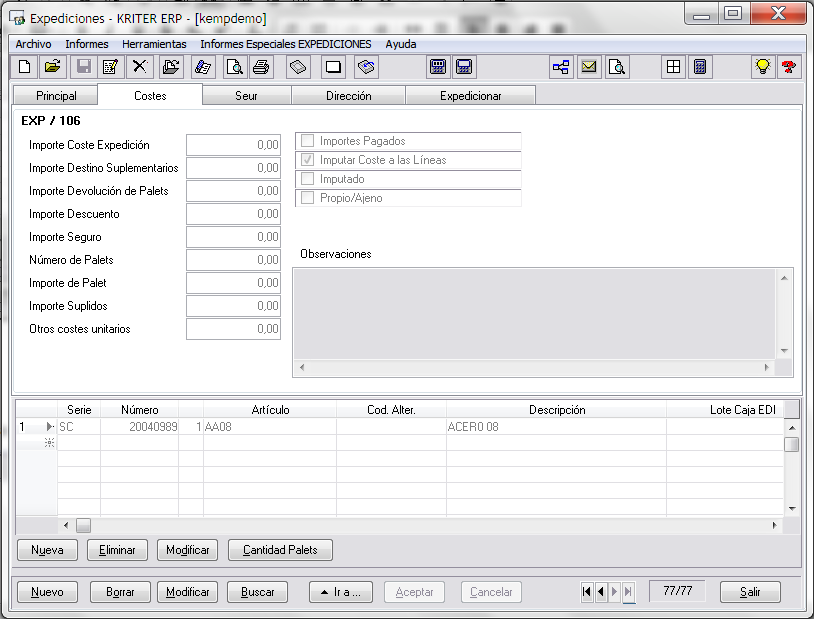Open the Informes menu

[x=87, y=44]
